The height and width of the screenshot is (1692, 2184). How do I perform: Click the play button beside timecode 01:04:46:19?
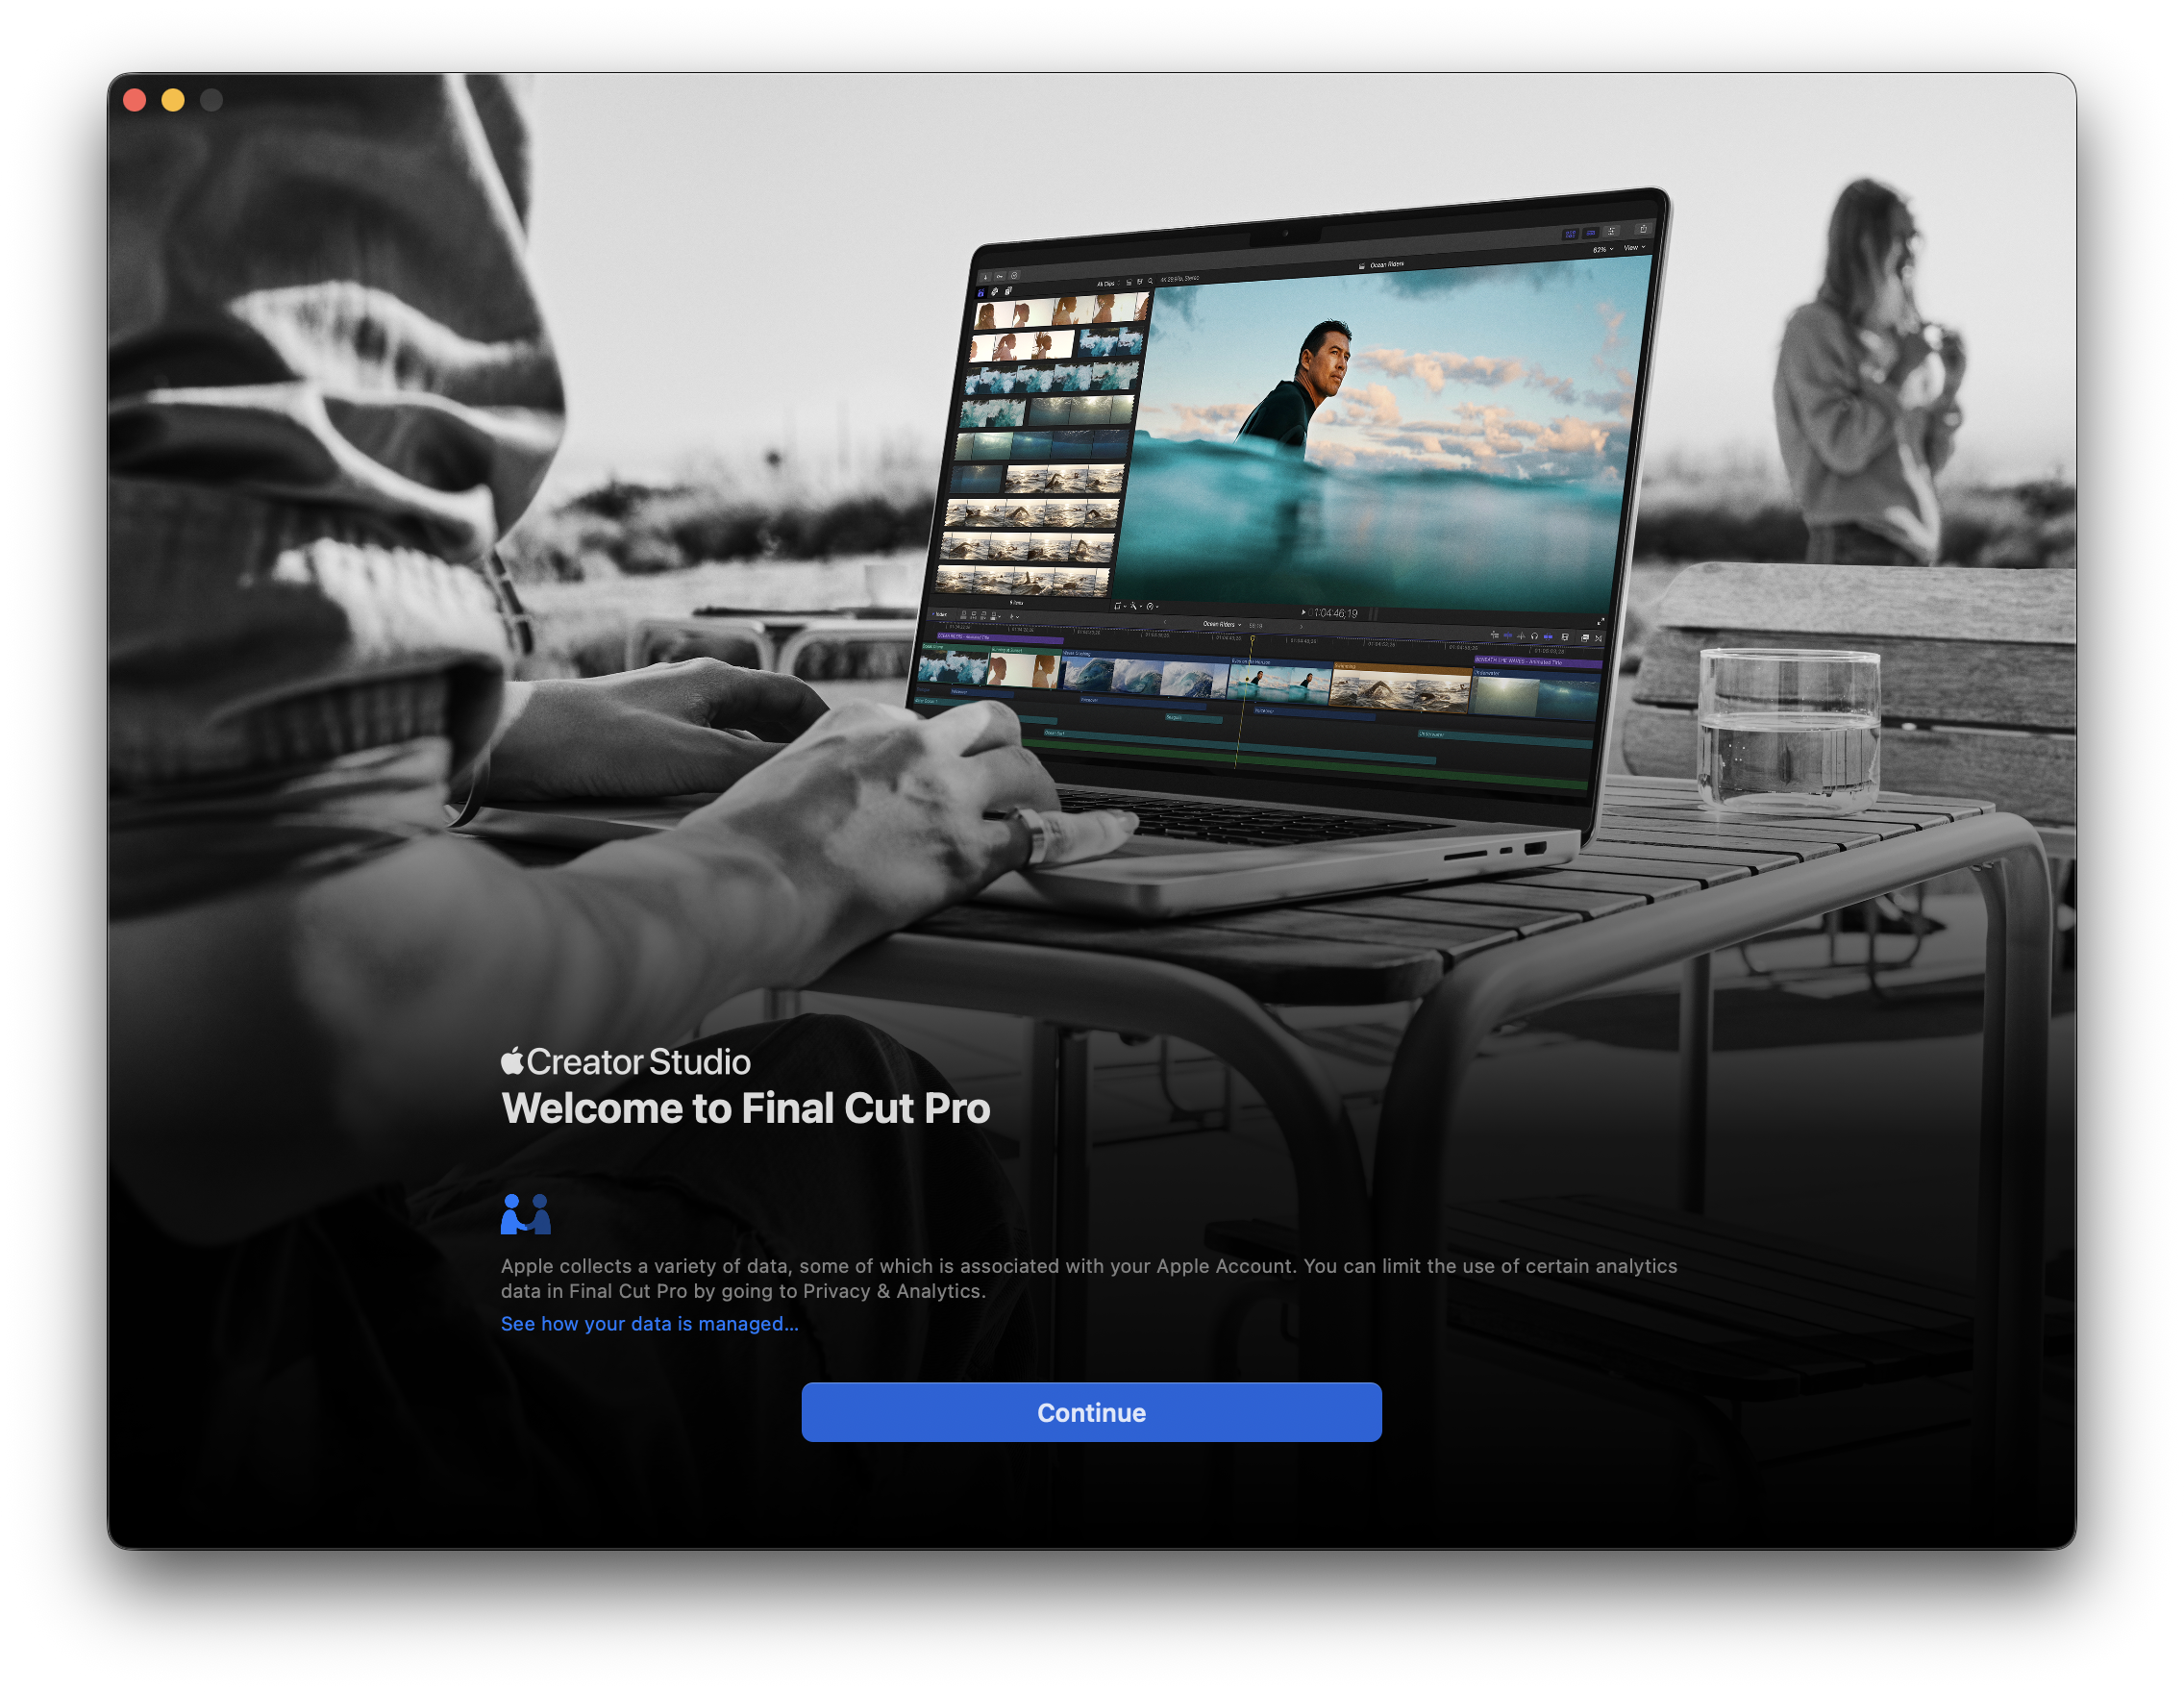[1303, 613]
